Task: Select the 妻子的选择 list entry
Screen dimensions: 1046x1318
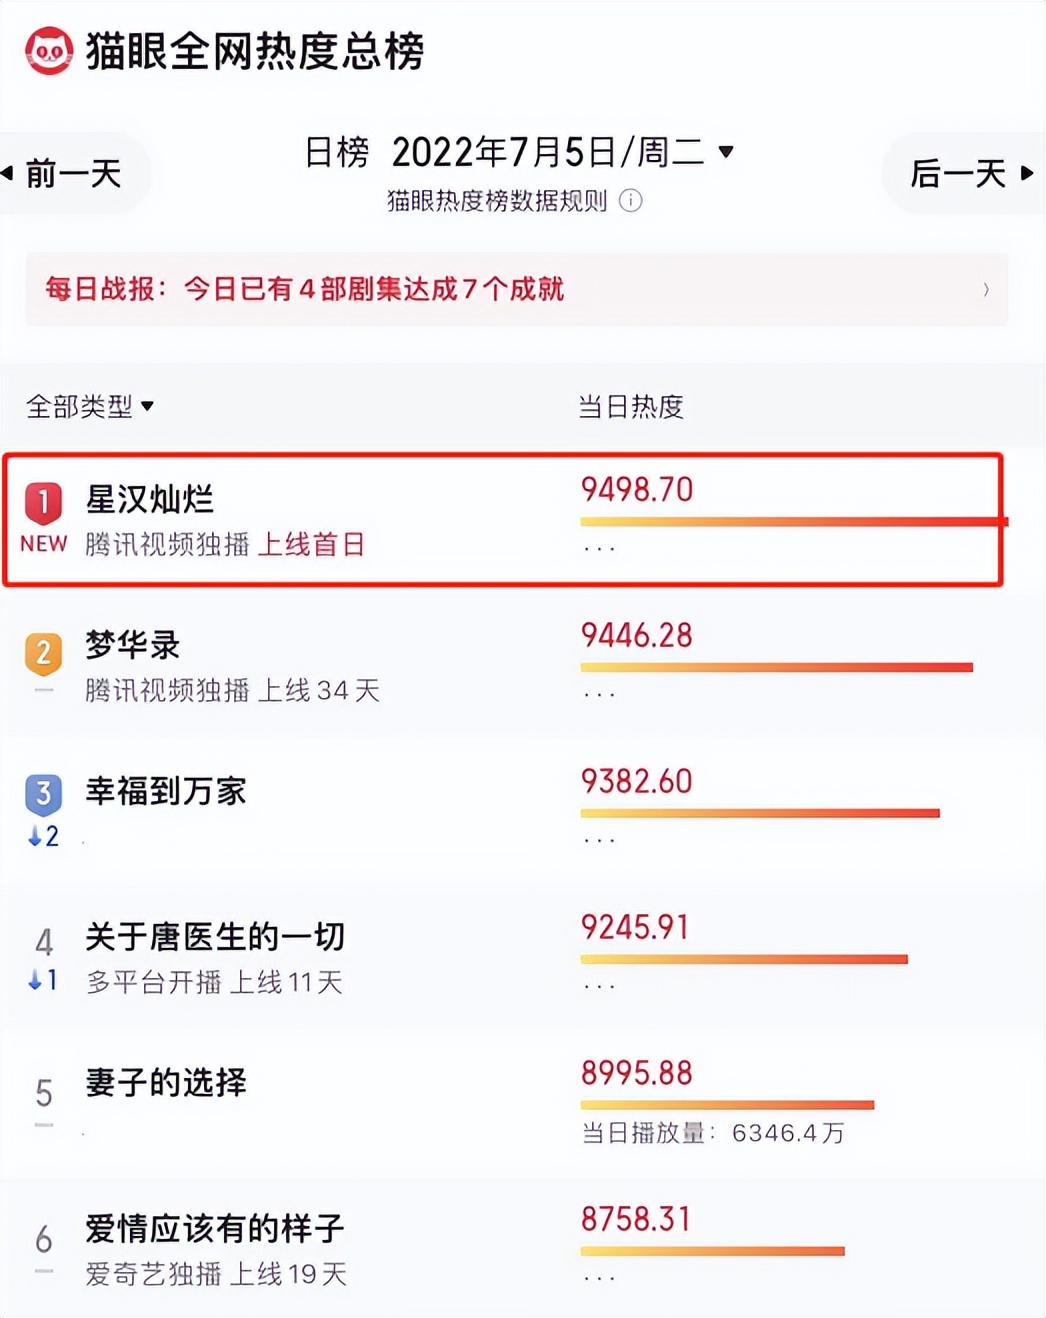Action: click(x=166, y=1083)
